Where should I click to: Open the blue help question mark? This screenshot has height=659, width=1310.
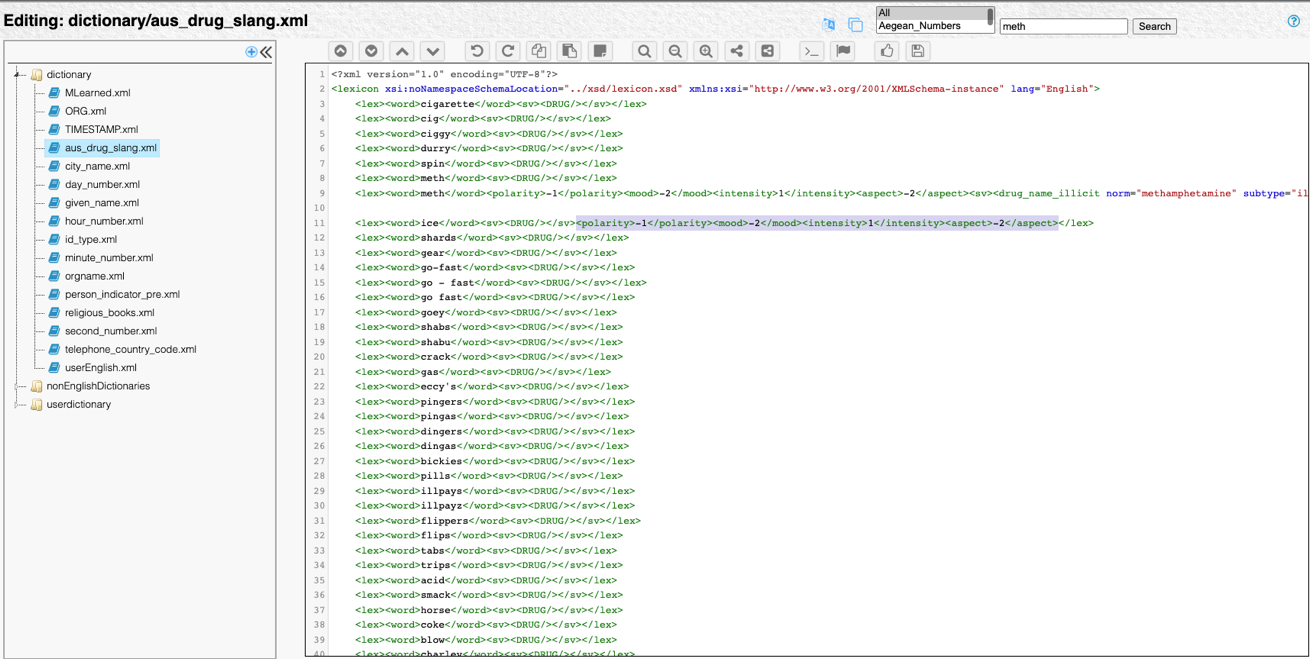1294,21
